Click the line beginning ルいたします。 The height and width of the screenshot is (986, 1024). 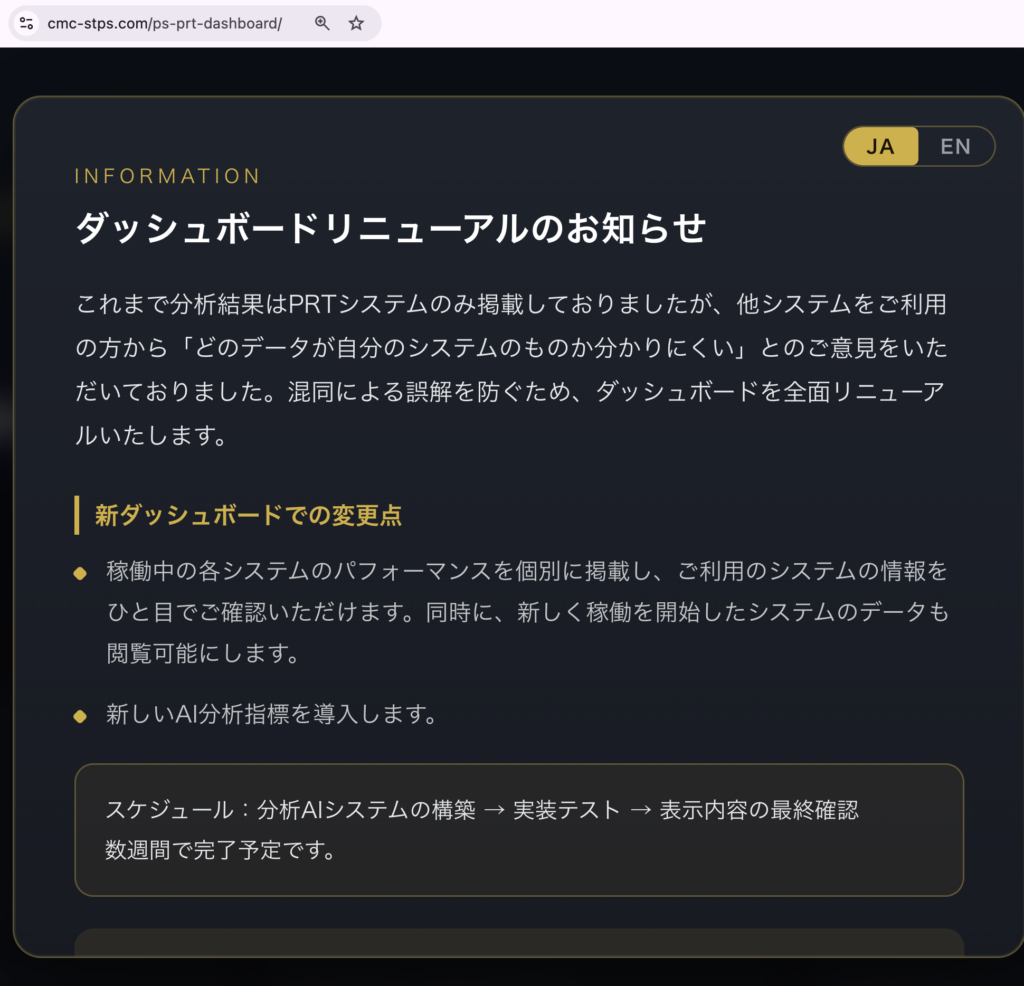click(x=152, y=436)
